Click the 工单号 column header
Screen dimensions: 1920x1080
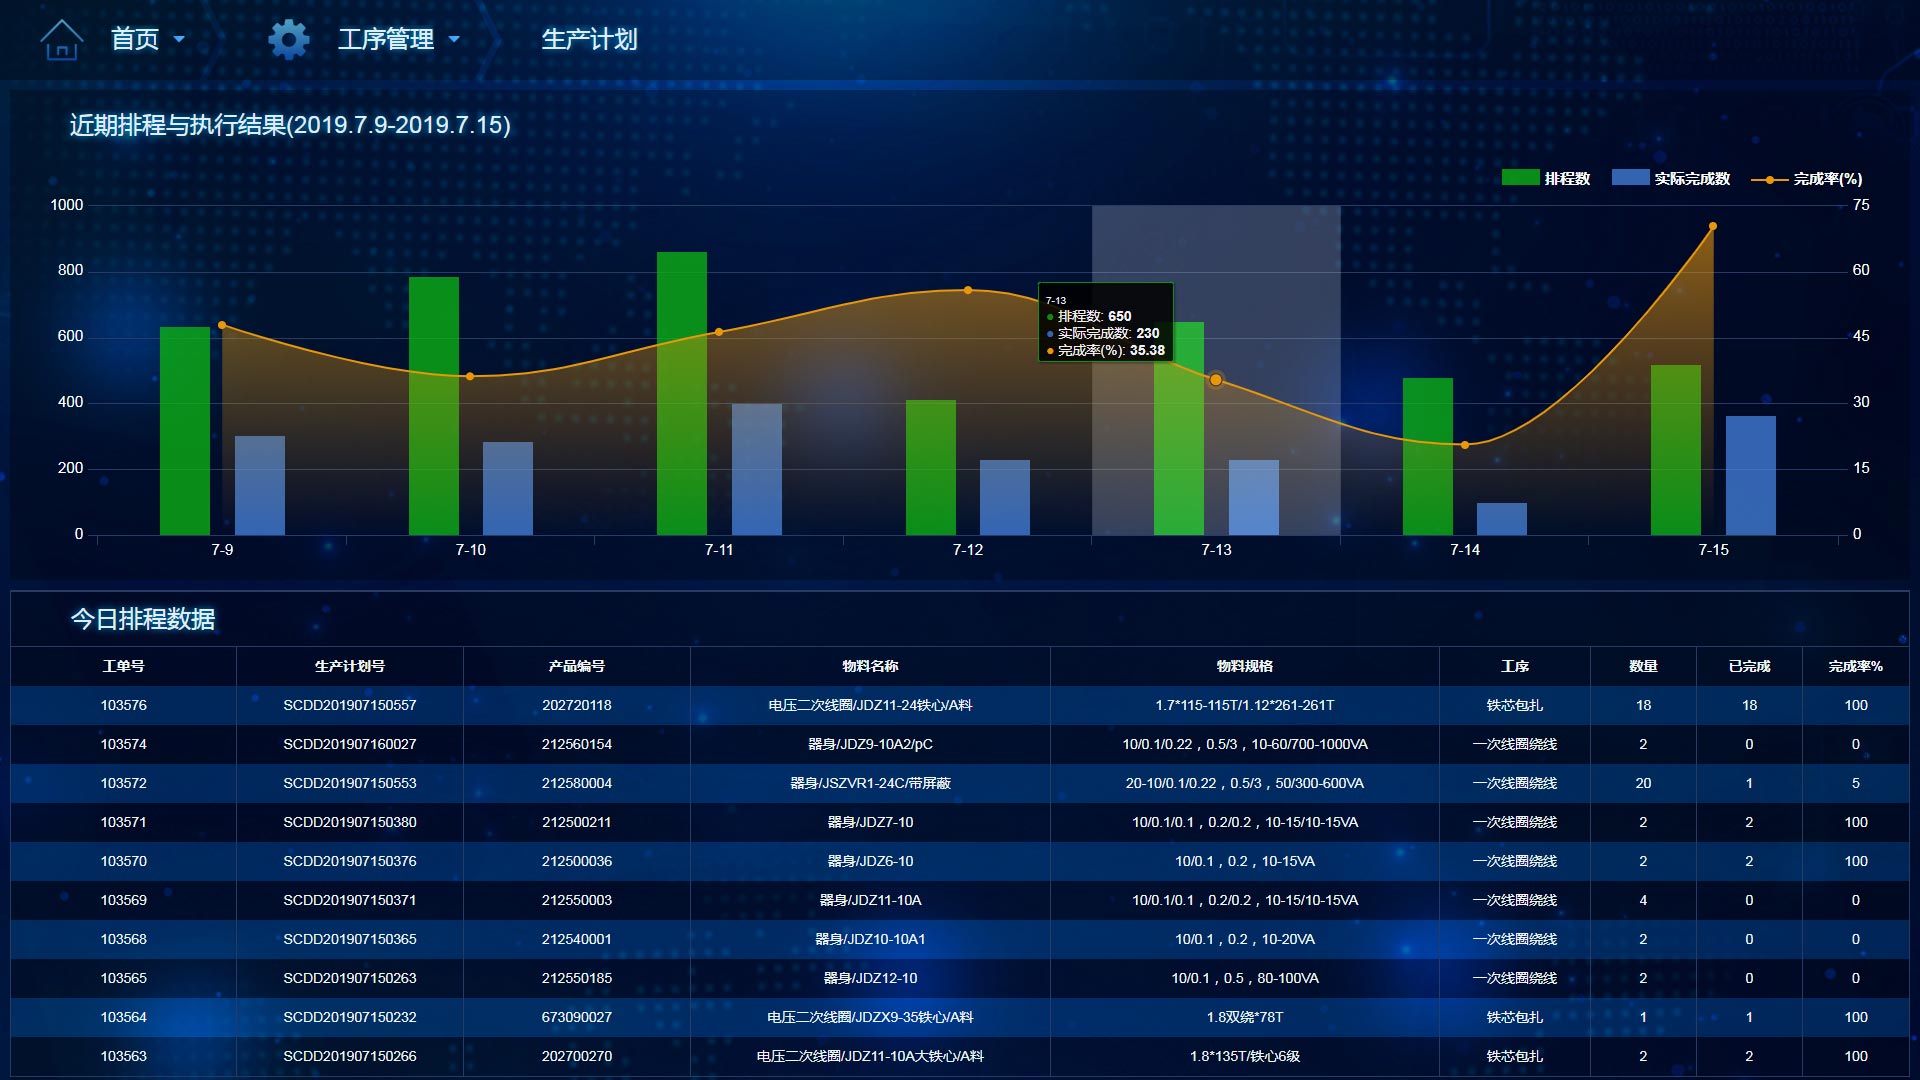click(124, 666)
